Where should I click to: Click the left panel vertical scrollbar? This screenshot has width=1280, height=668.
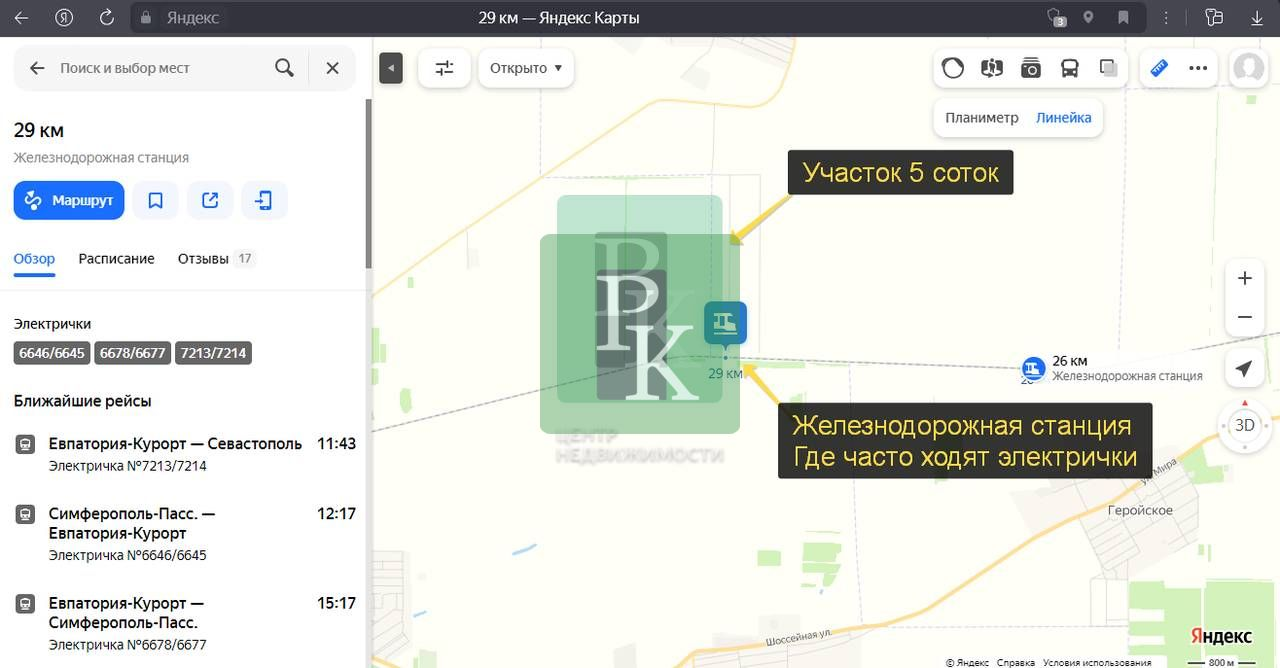369,185
